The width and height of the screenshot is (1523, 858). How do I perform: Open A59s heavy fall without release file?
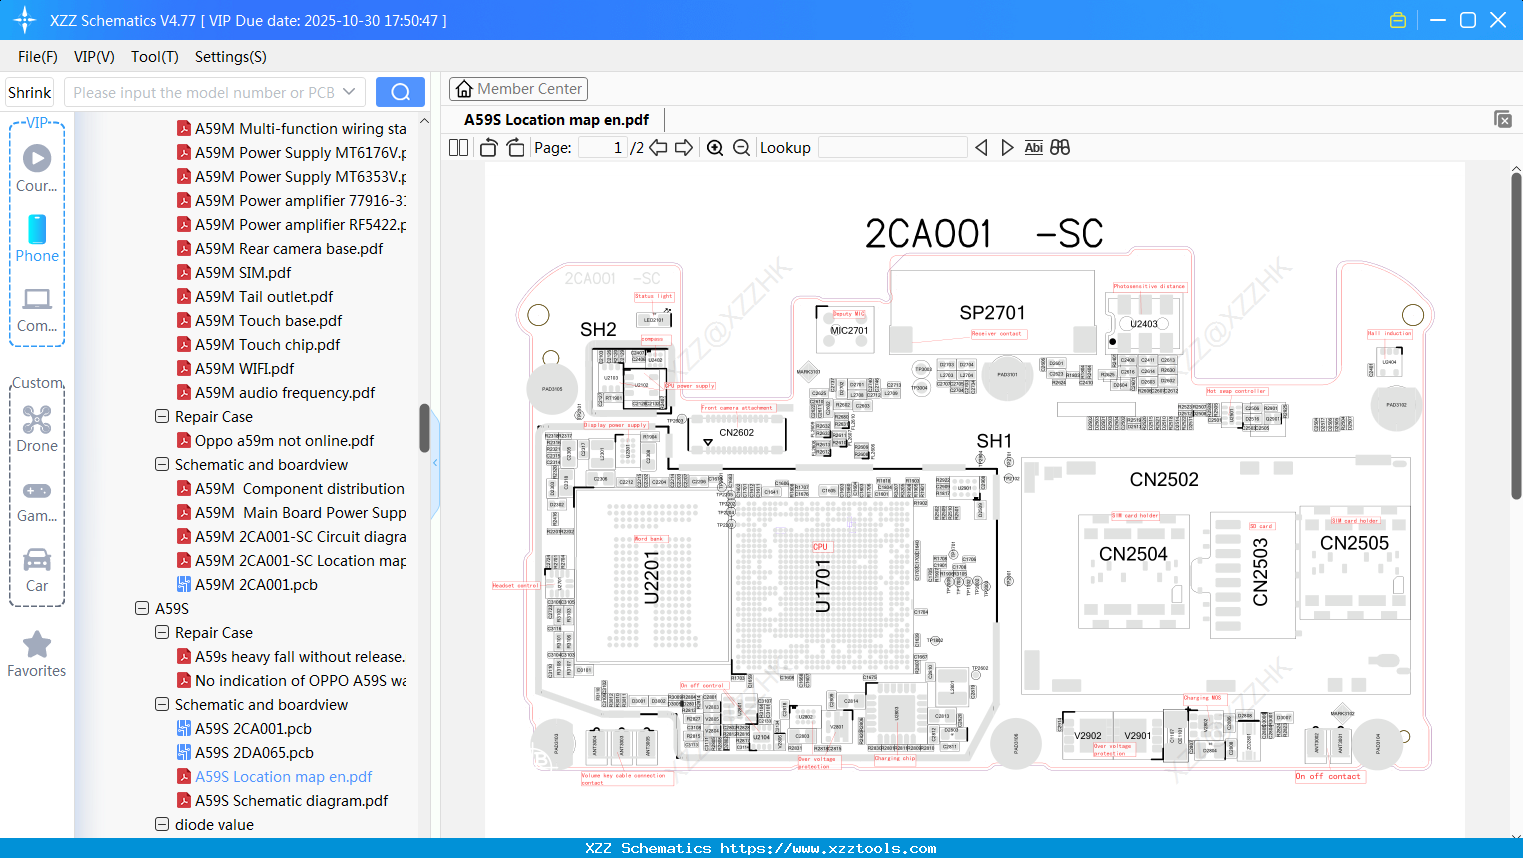tap(300, 656)
